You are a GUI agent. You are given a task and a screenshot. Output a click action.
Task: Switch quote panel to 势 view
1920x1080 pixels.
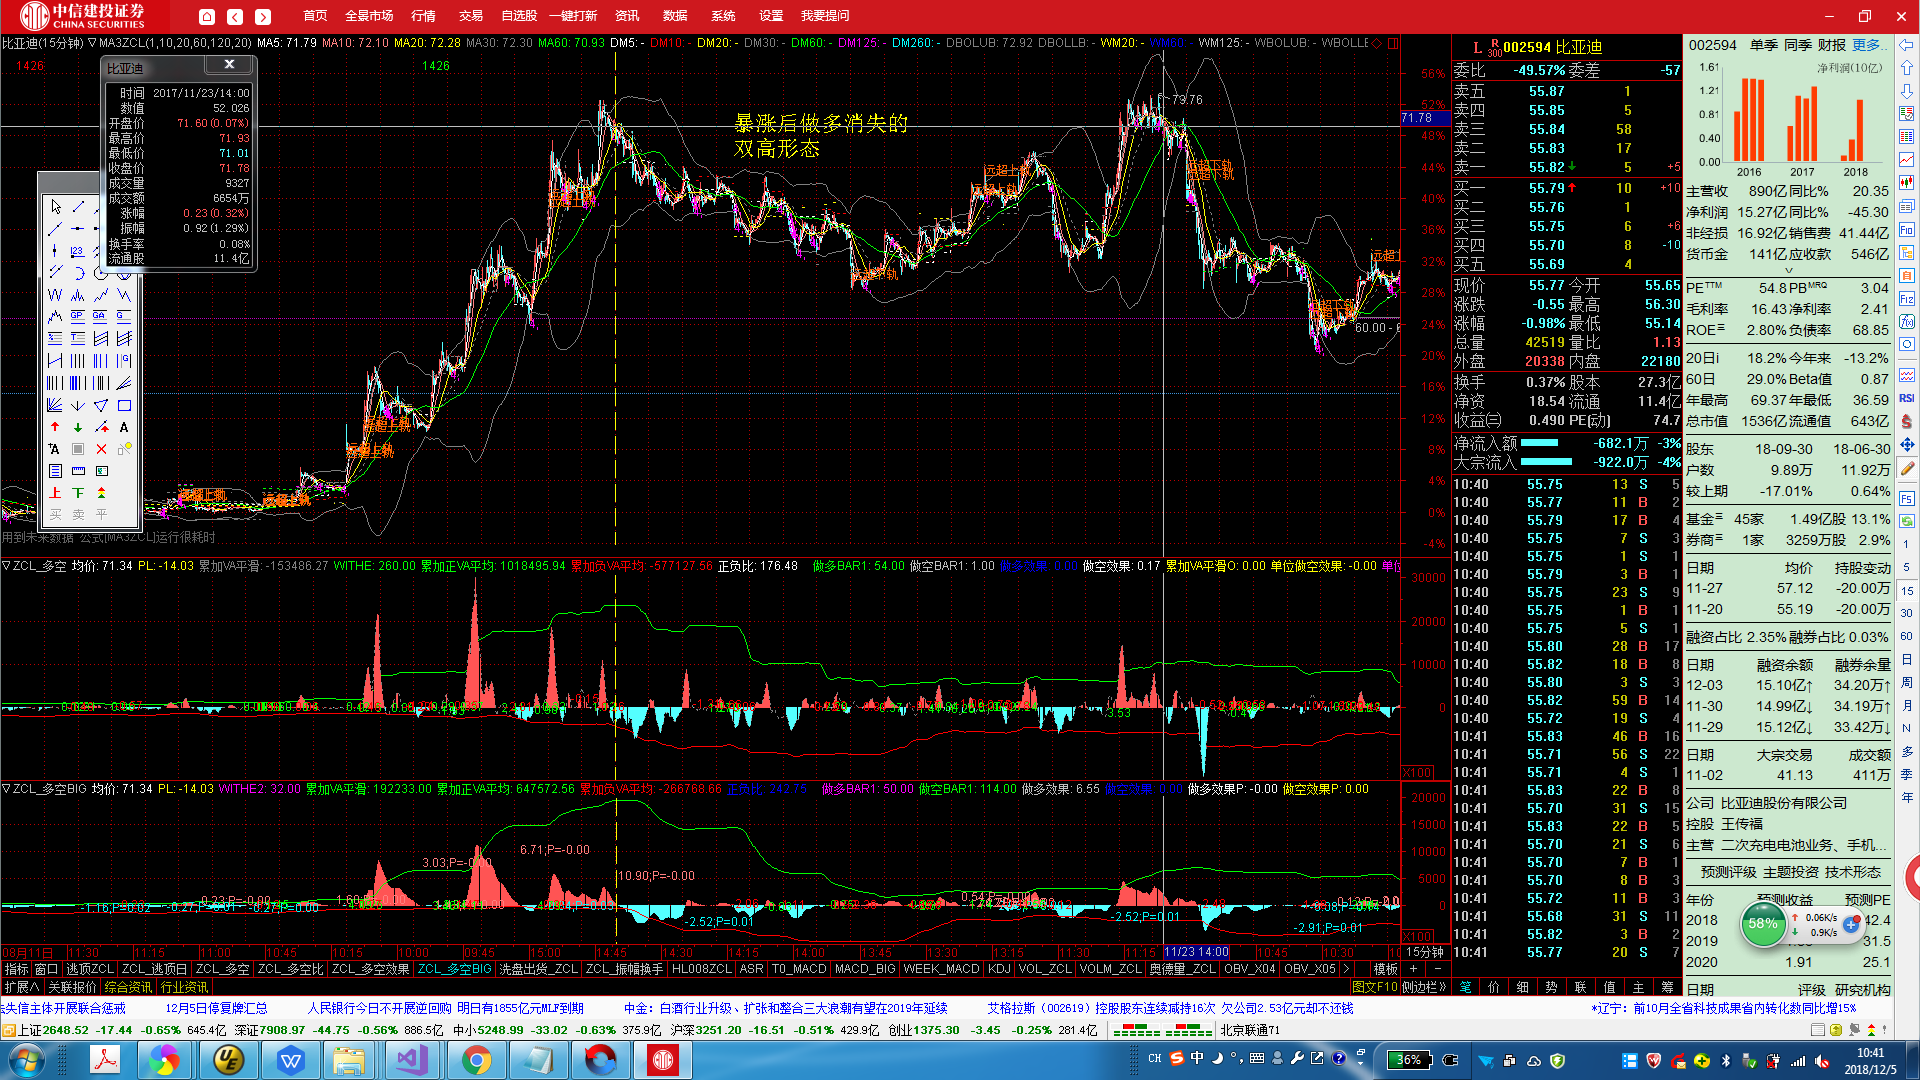[1552, 987]
